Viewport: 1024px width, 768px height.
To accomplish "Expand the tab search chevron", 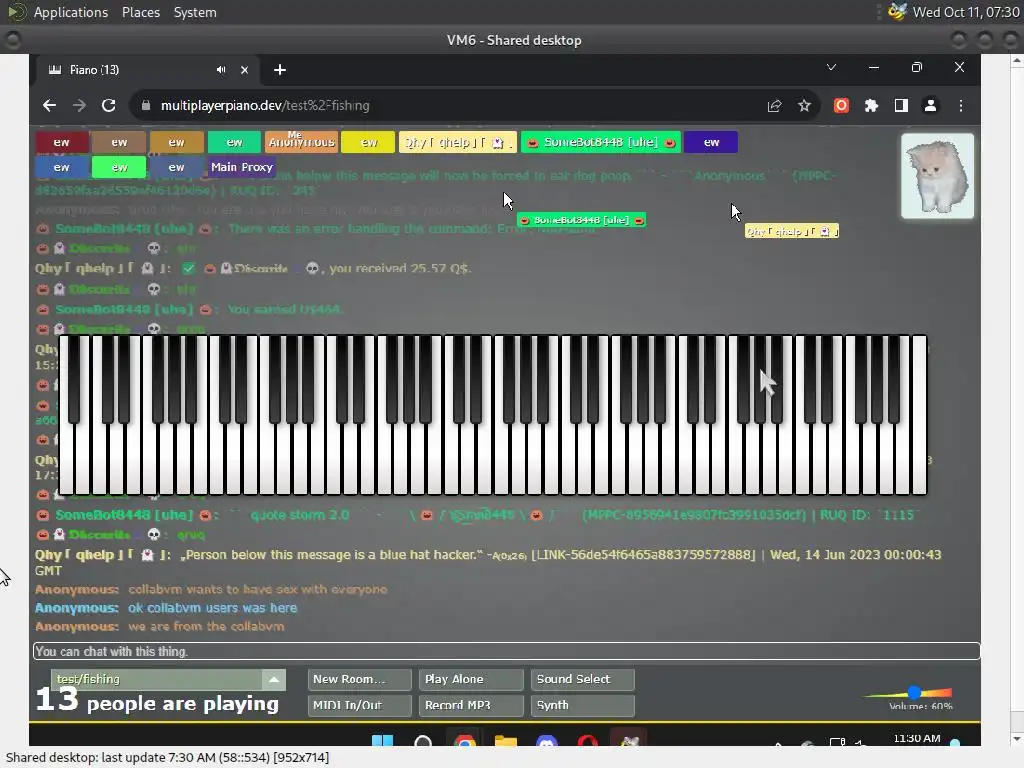I will [x=831, y=67].
